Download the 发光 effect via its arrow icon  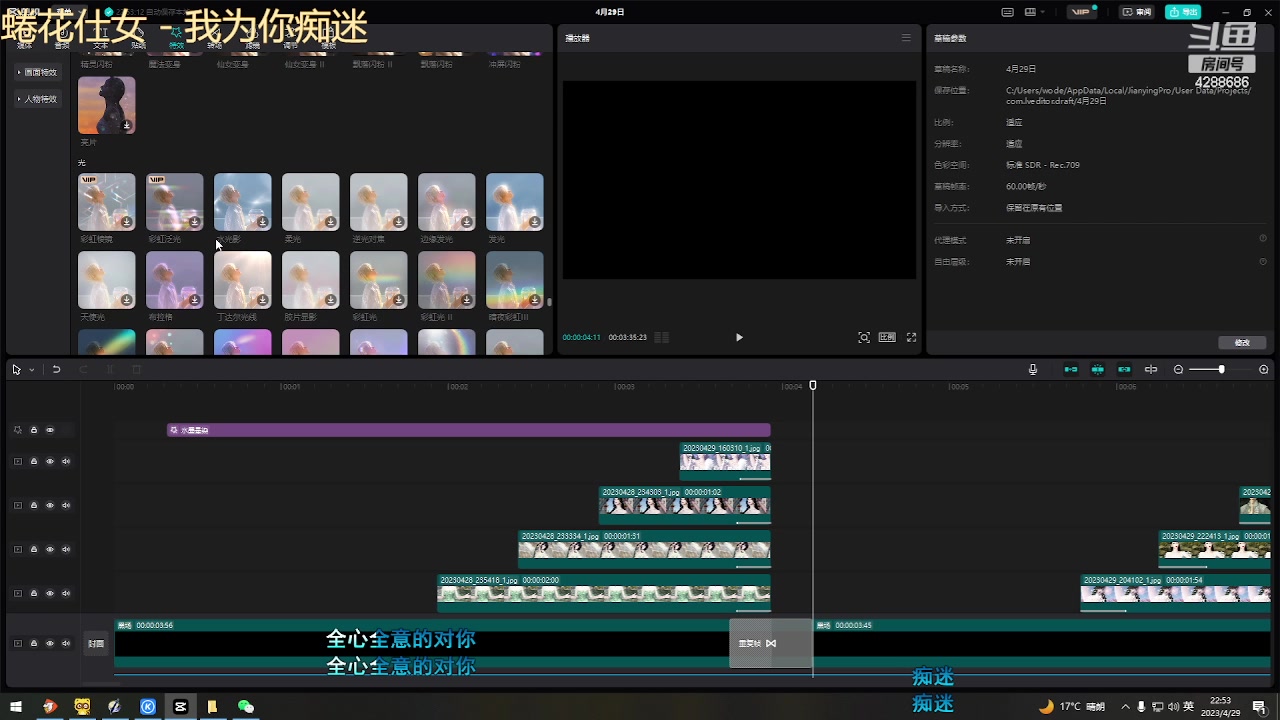(534, 222)
